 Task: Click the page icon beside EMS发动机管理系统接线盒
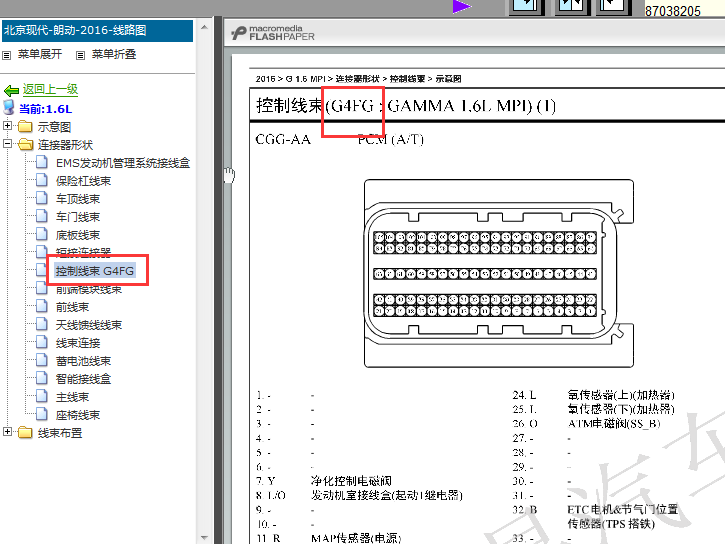coord(42,162)
